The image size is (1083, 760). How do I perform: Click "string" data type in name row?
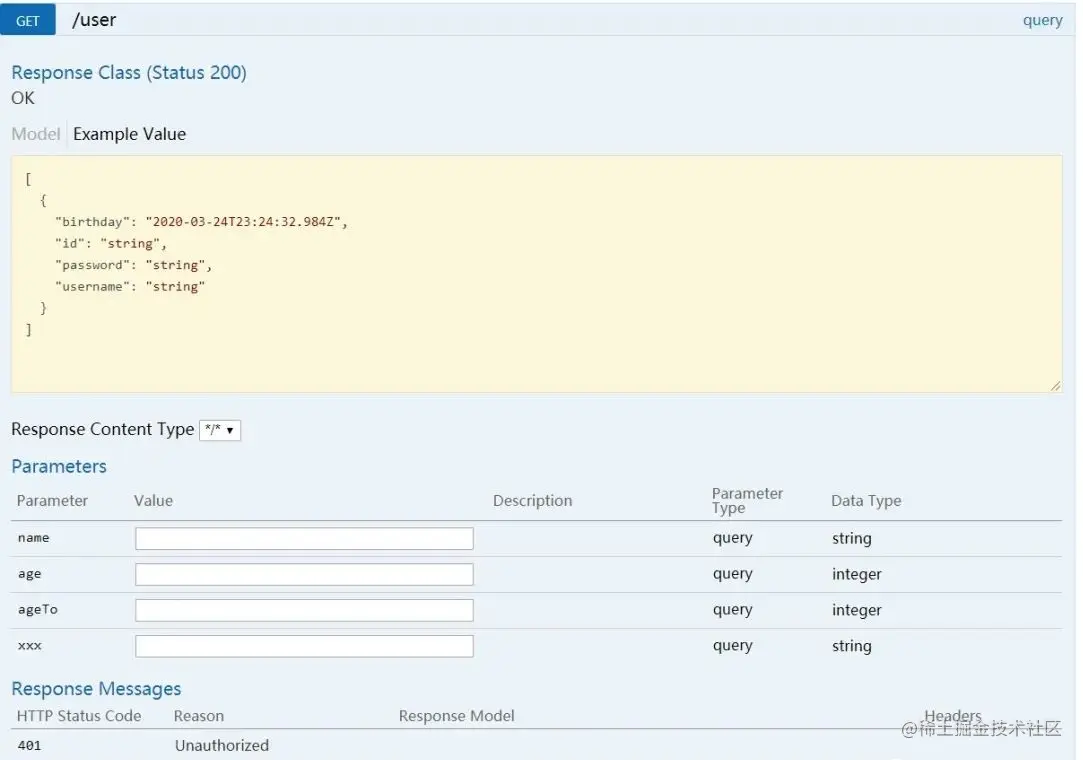pyautogui.click(x=852, y=538)
